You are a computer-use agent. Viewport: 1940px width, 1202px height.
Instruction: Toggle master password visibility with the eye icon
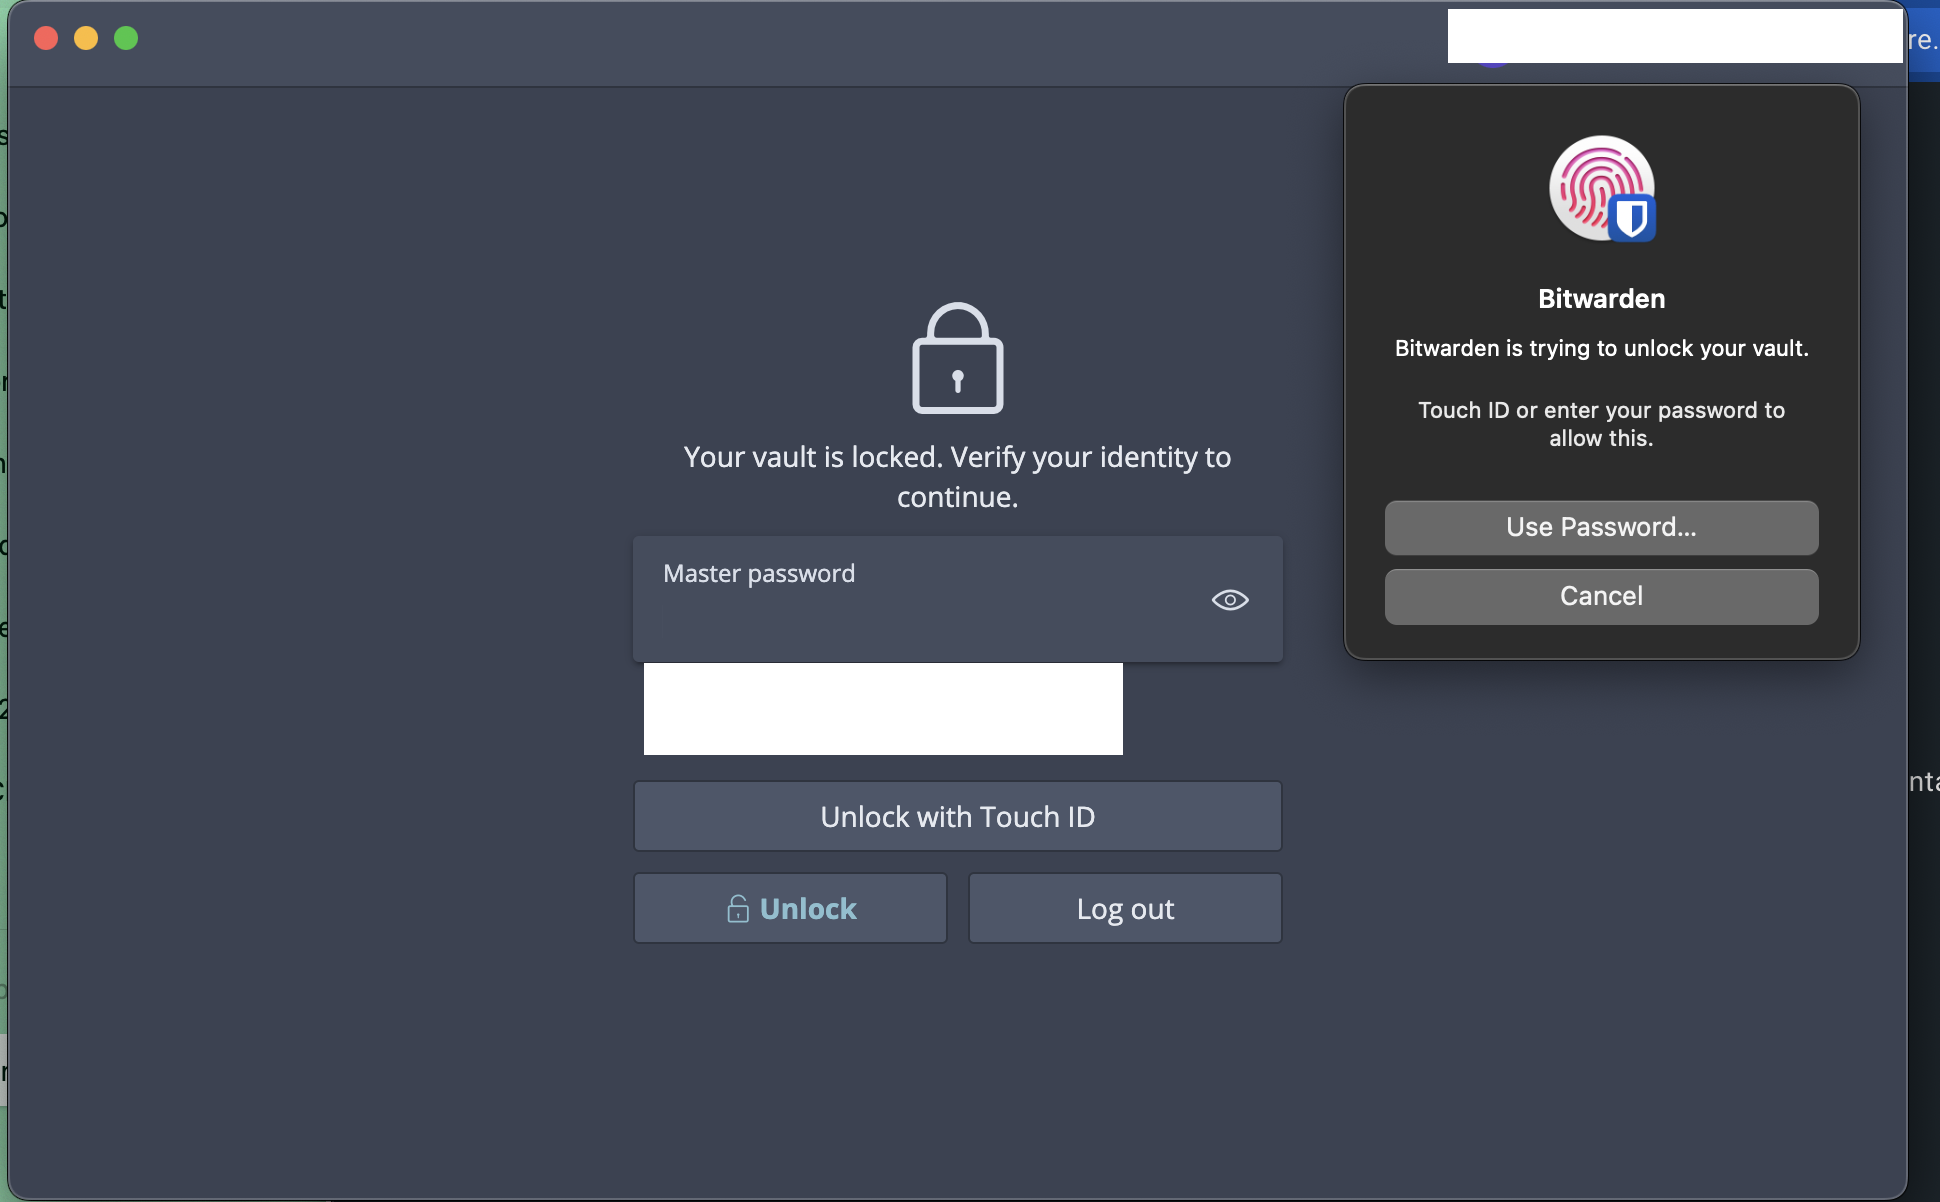[x=1229, y=599]
